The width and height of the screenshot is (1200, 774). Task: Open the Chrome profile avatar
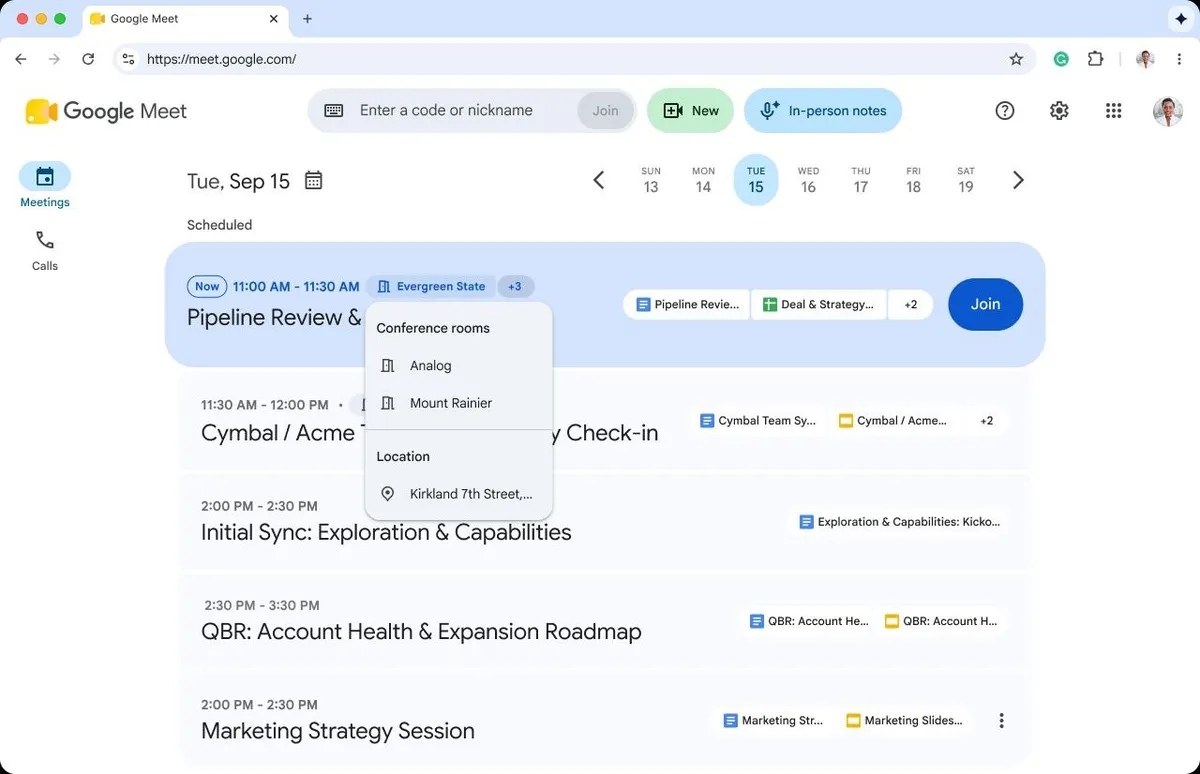(x=1145, y=59)
